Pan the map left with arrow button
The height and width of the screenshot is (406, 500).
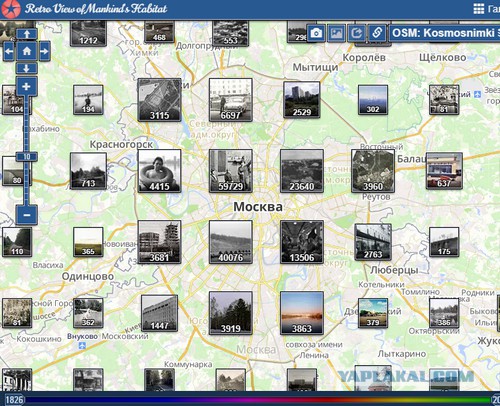click(x=9, y=51)
